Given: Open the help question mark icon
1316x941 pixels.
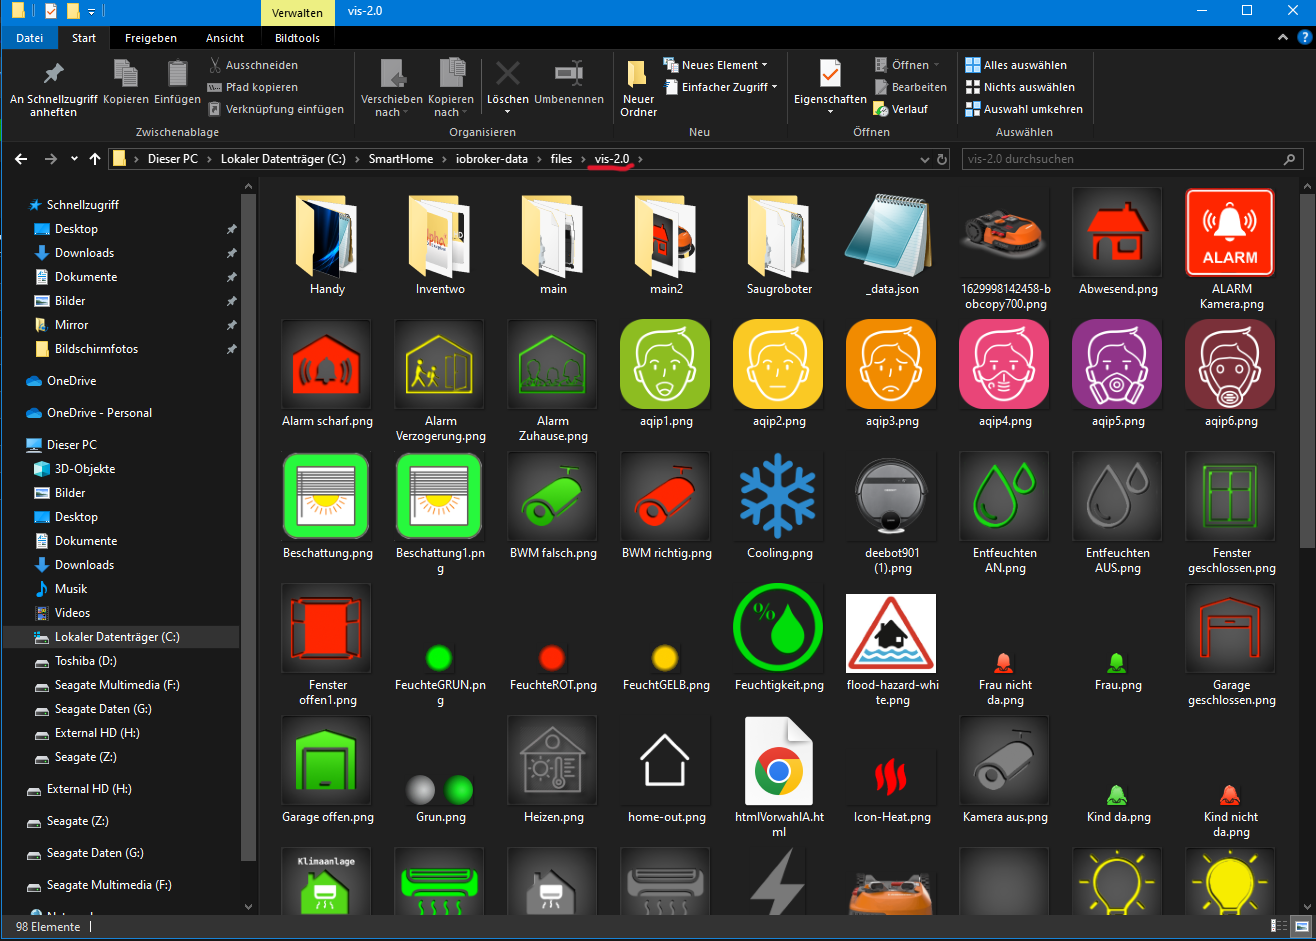Looking at the screenshot, I should 1303,37.
